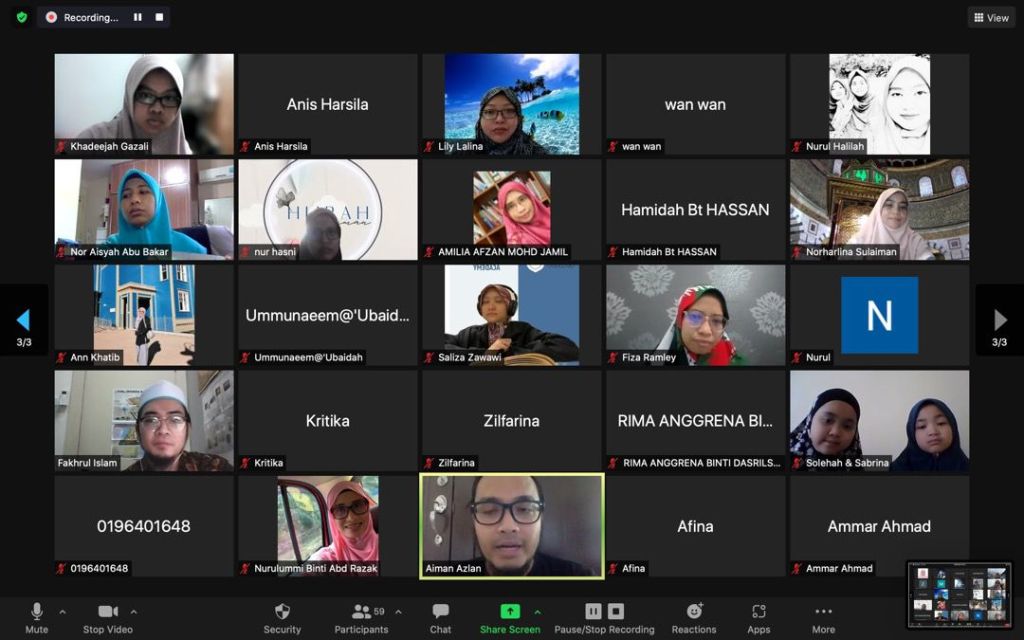Stop the video camera
The image size is (1024, 640).
coord(107,612)
